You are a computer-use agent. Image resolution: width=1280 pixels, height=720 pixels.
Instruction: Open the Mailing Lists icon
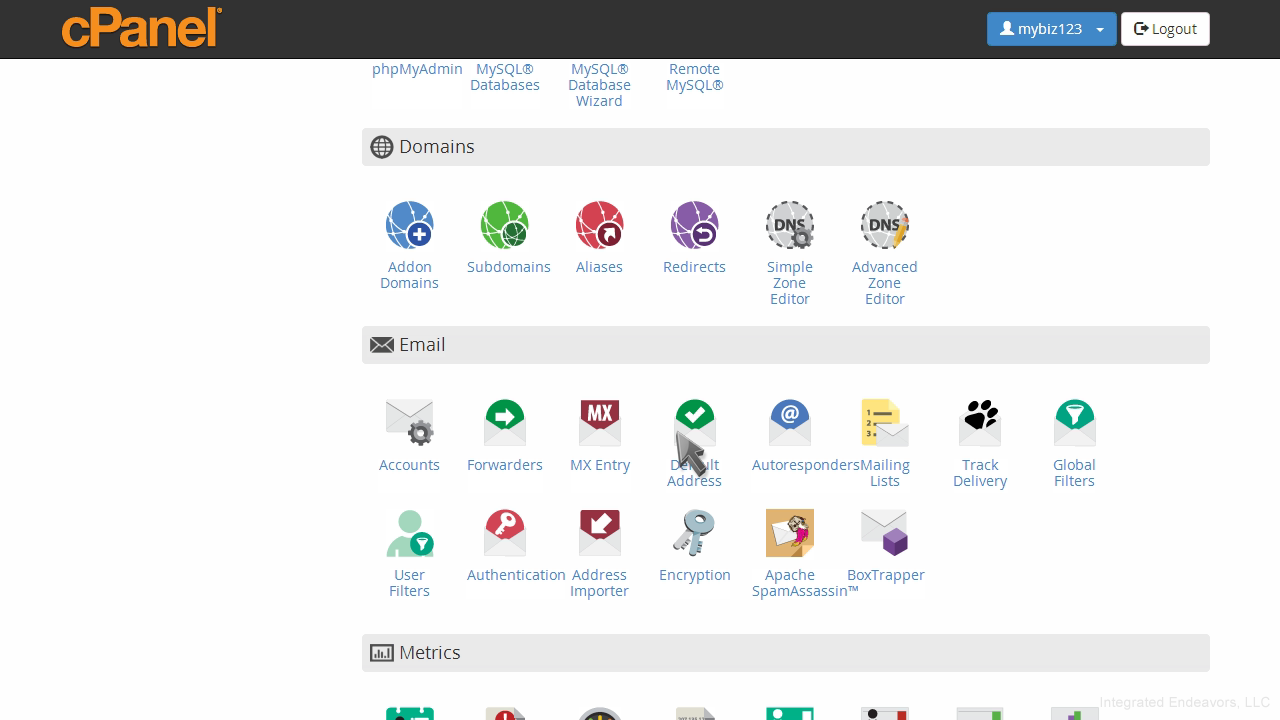[x=884, y=423]
